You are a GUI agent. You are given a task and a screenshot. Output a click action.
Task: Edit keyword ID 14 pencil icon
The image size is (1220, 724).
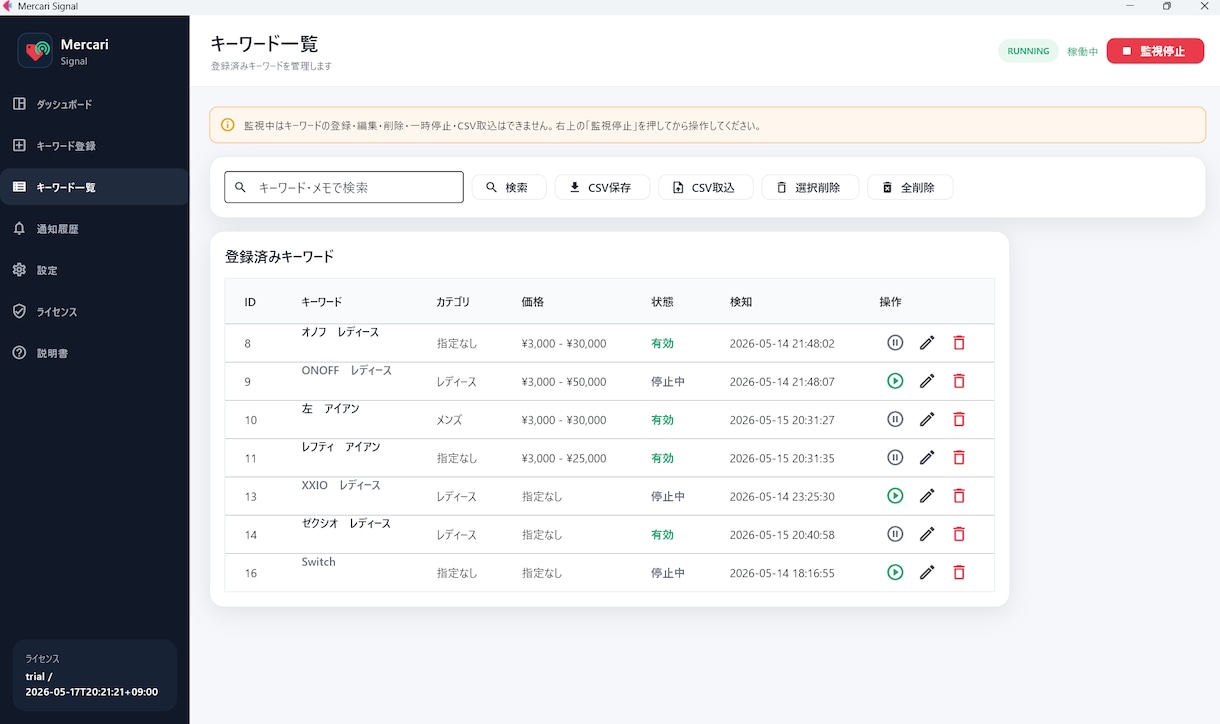click(927, 534)
